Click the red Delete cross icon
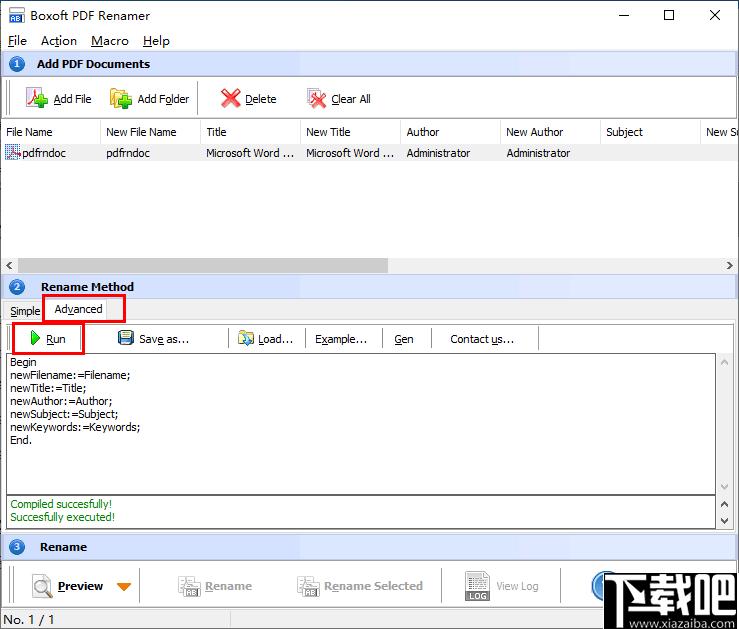The height and width of the screenshot is (629, 739). (x=230, y=98)
